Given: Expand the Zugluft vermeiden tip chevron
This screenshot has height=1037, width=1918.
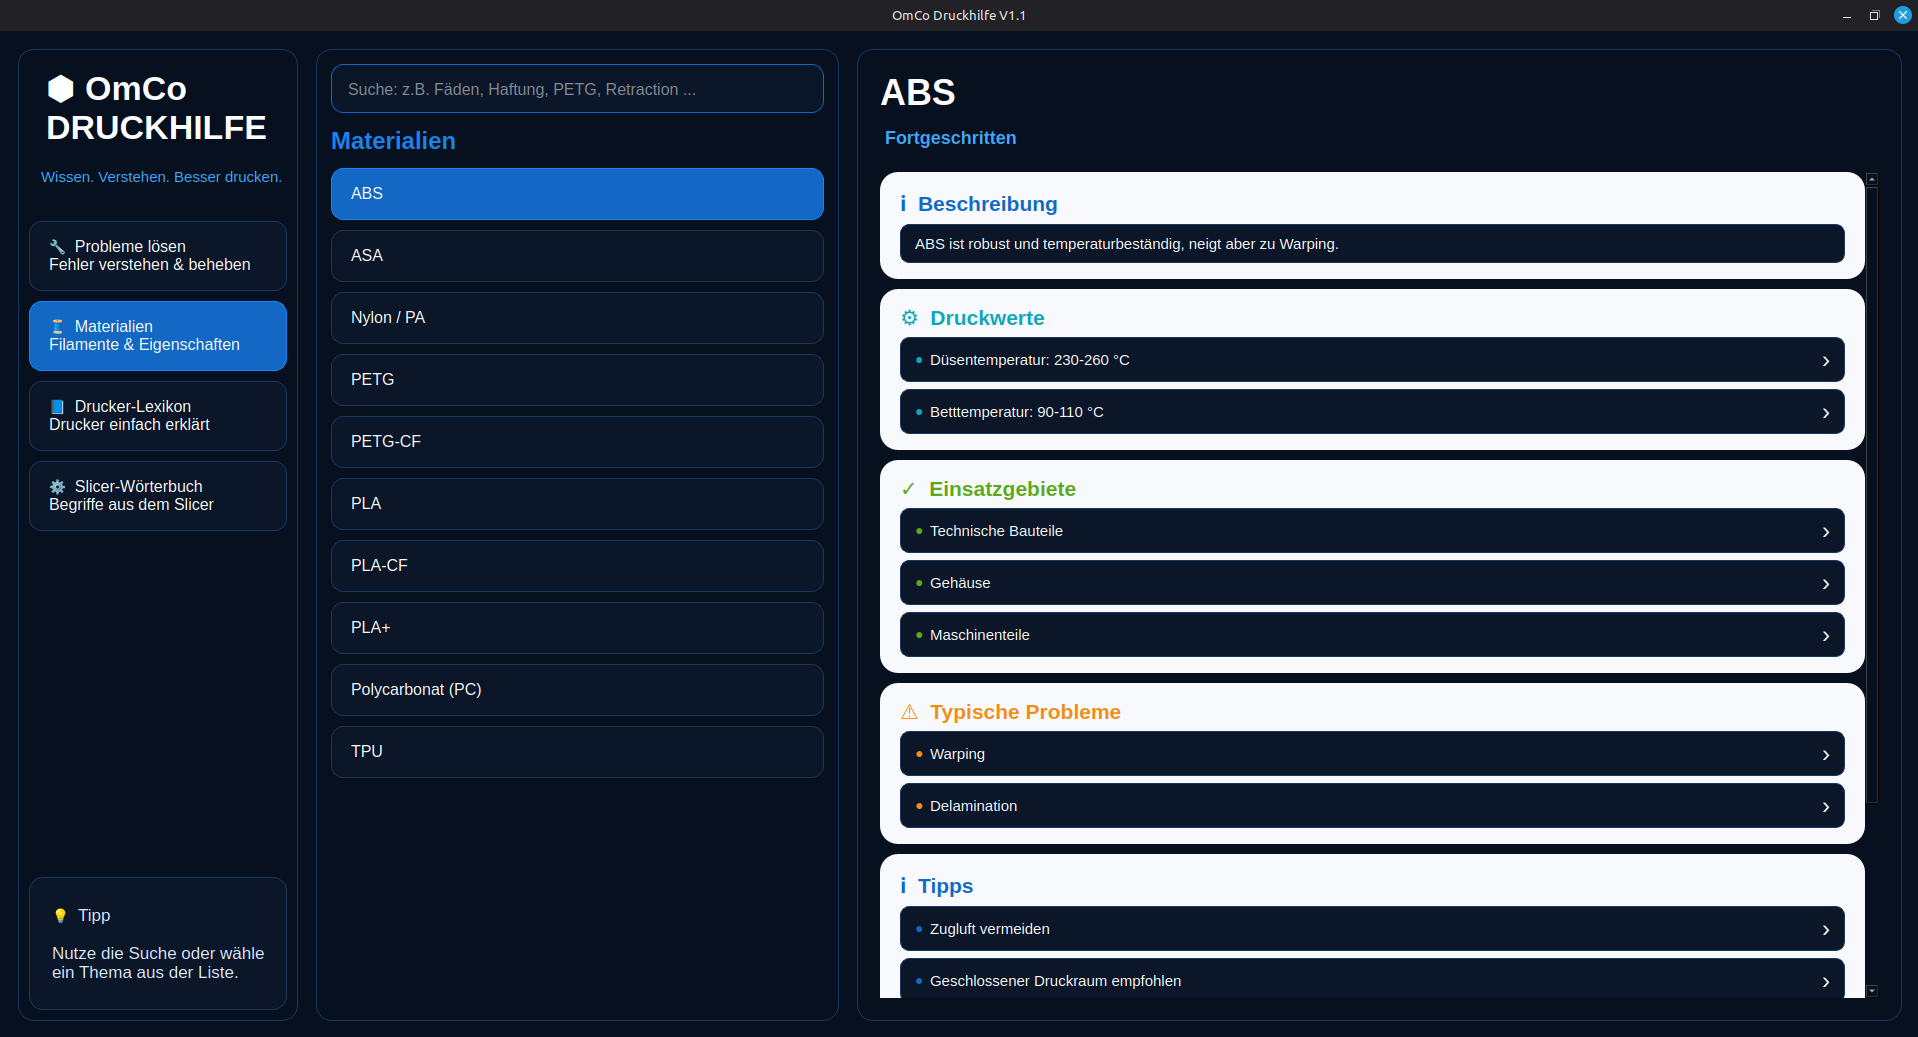Looking at the screenshot, I should [1826, 930].
